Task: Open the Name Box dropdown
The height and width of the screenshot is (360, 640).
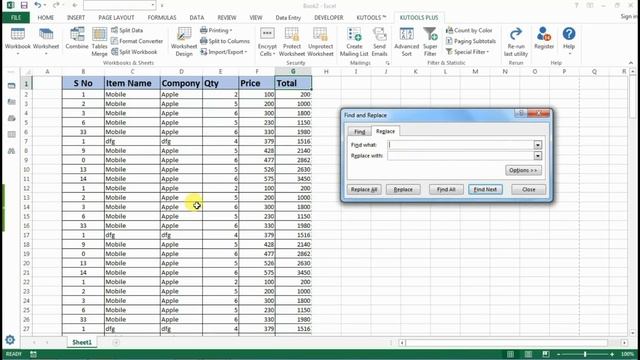Action: click(x=153, y=5)
